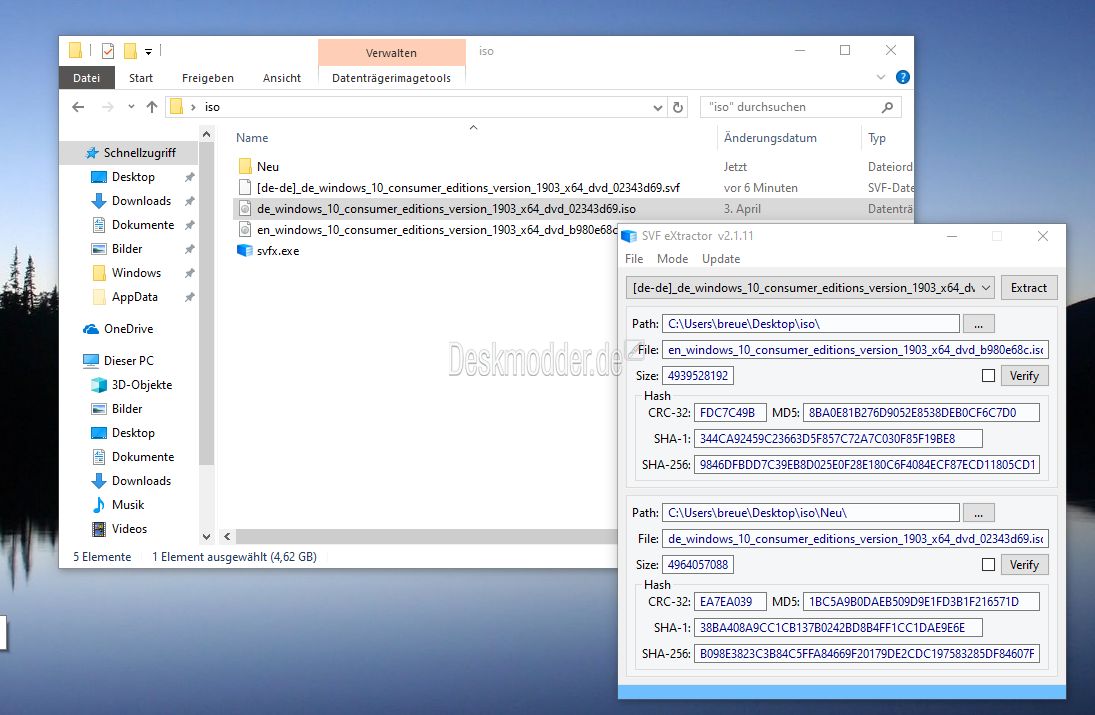Switch to the Freigeben ribbon tab

(207, 78)
